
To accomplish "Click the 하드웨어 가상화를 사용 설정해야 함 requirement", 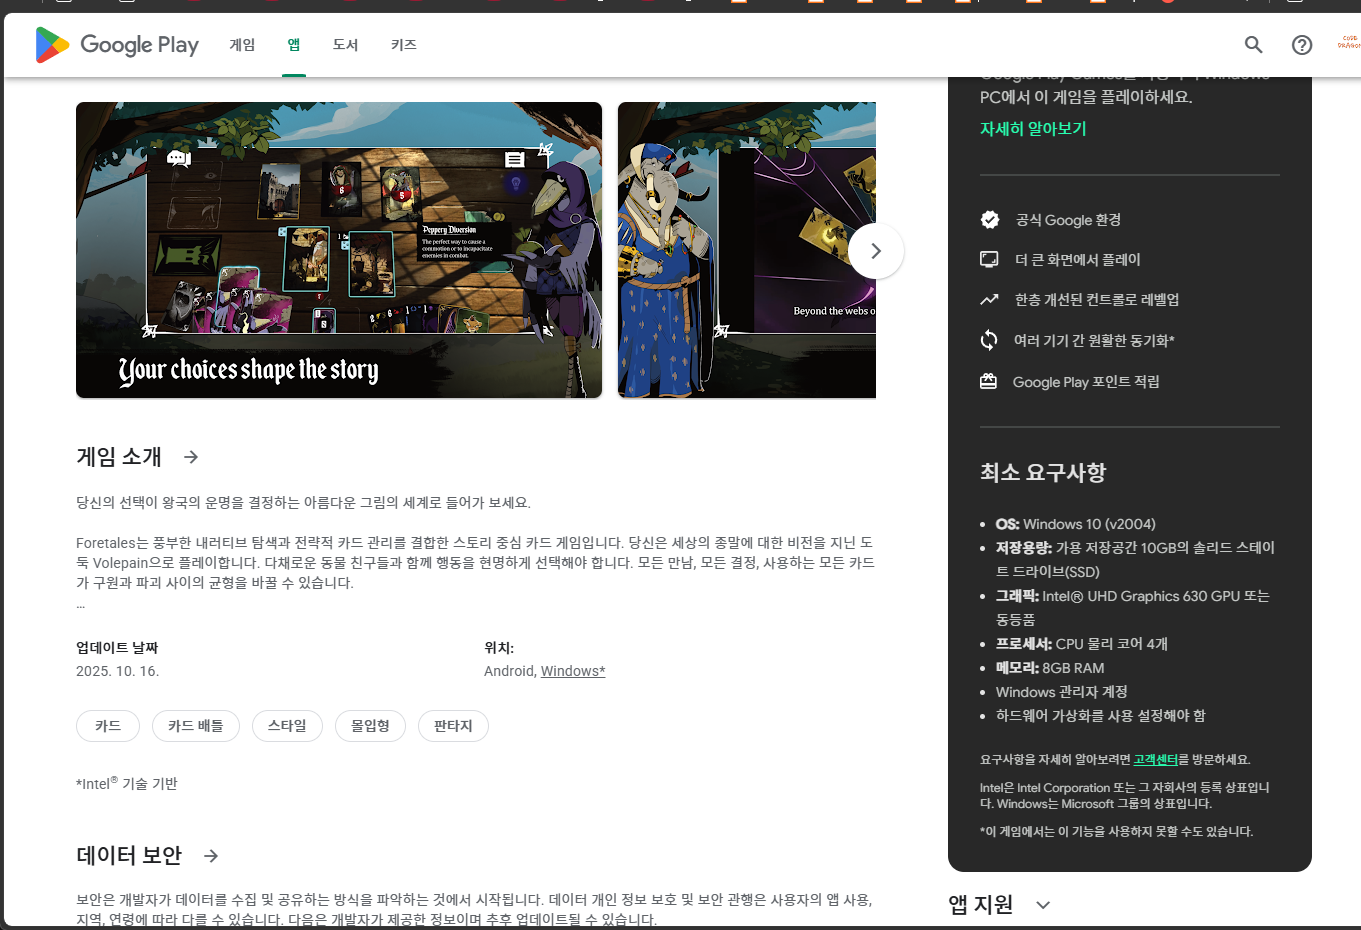I will (x=1101, y=716).
